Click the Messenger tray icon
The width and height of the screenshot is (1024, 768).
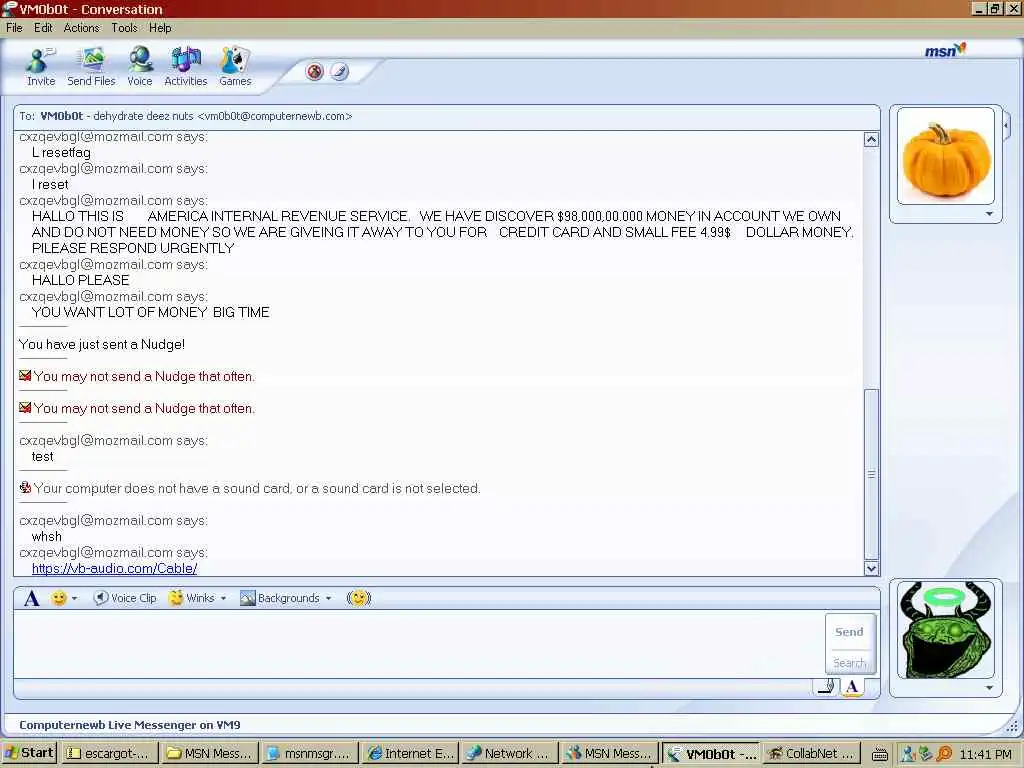908,754
